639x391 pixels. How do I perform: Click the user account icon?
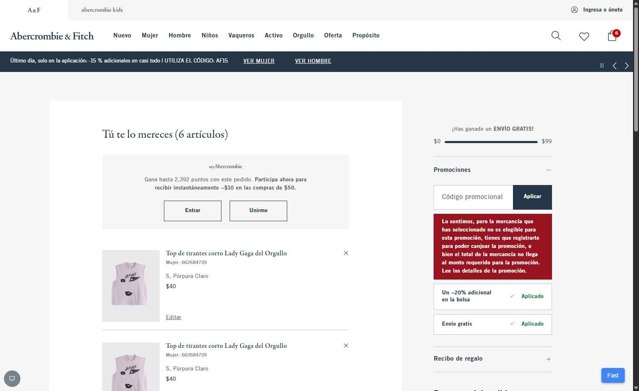574,10
